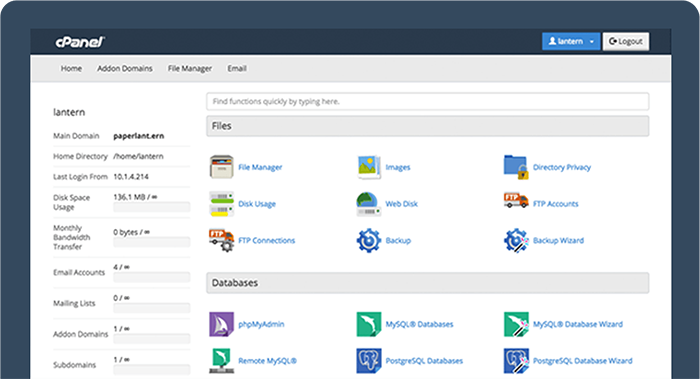The image size is (700, 379).
Task: Open the MySQL® Database Wizard link
Action: click(x=578, y=324)
